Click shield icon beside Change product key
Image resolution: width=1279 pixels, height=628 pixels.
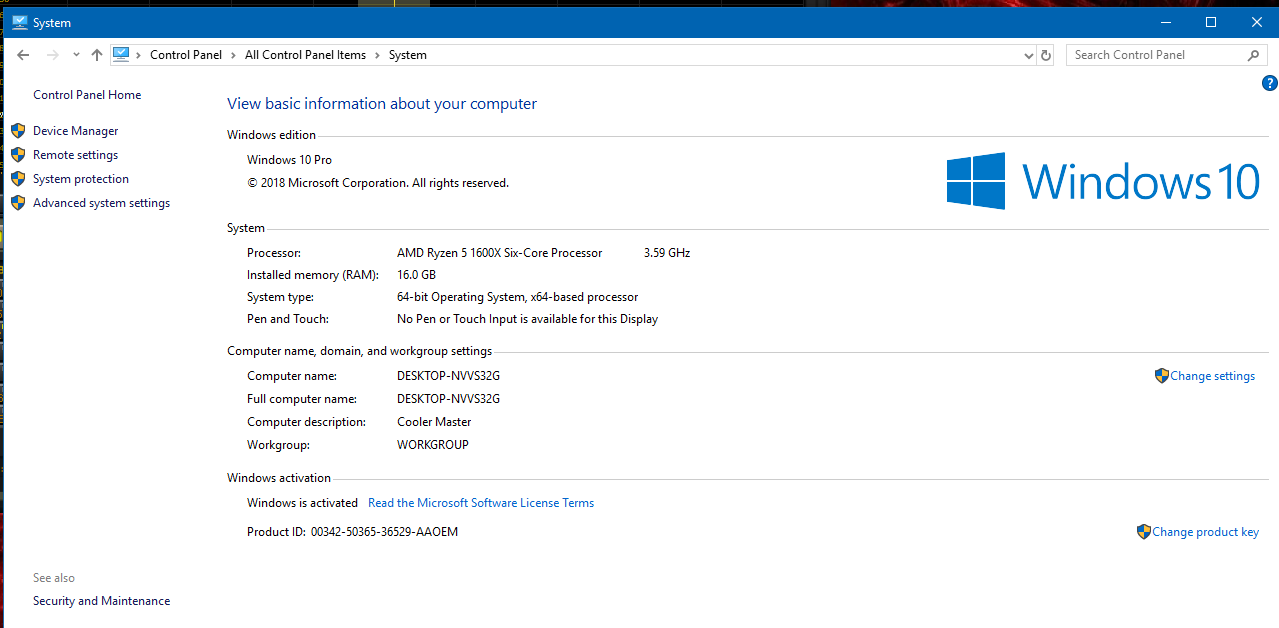click(1143, 532)
